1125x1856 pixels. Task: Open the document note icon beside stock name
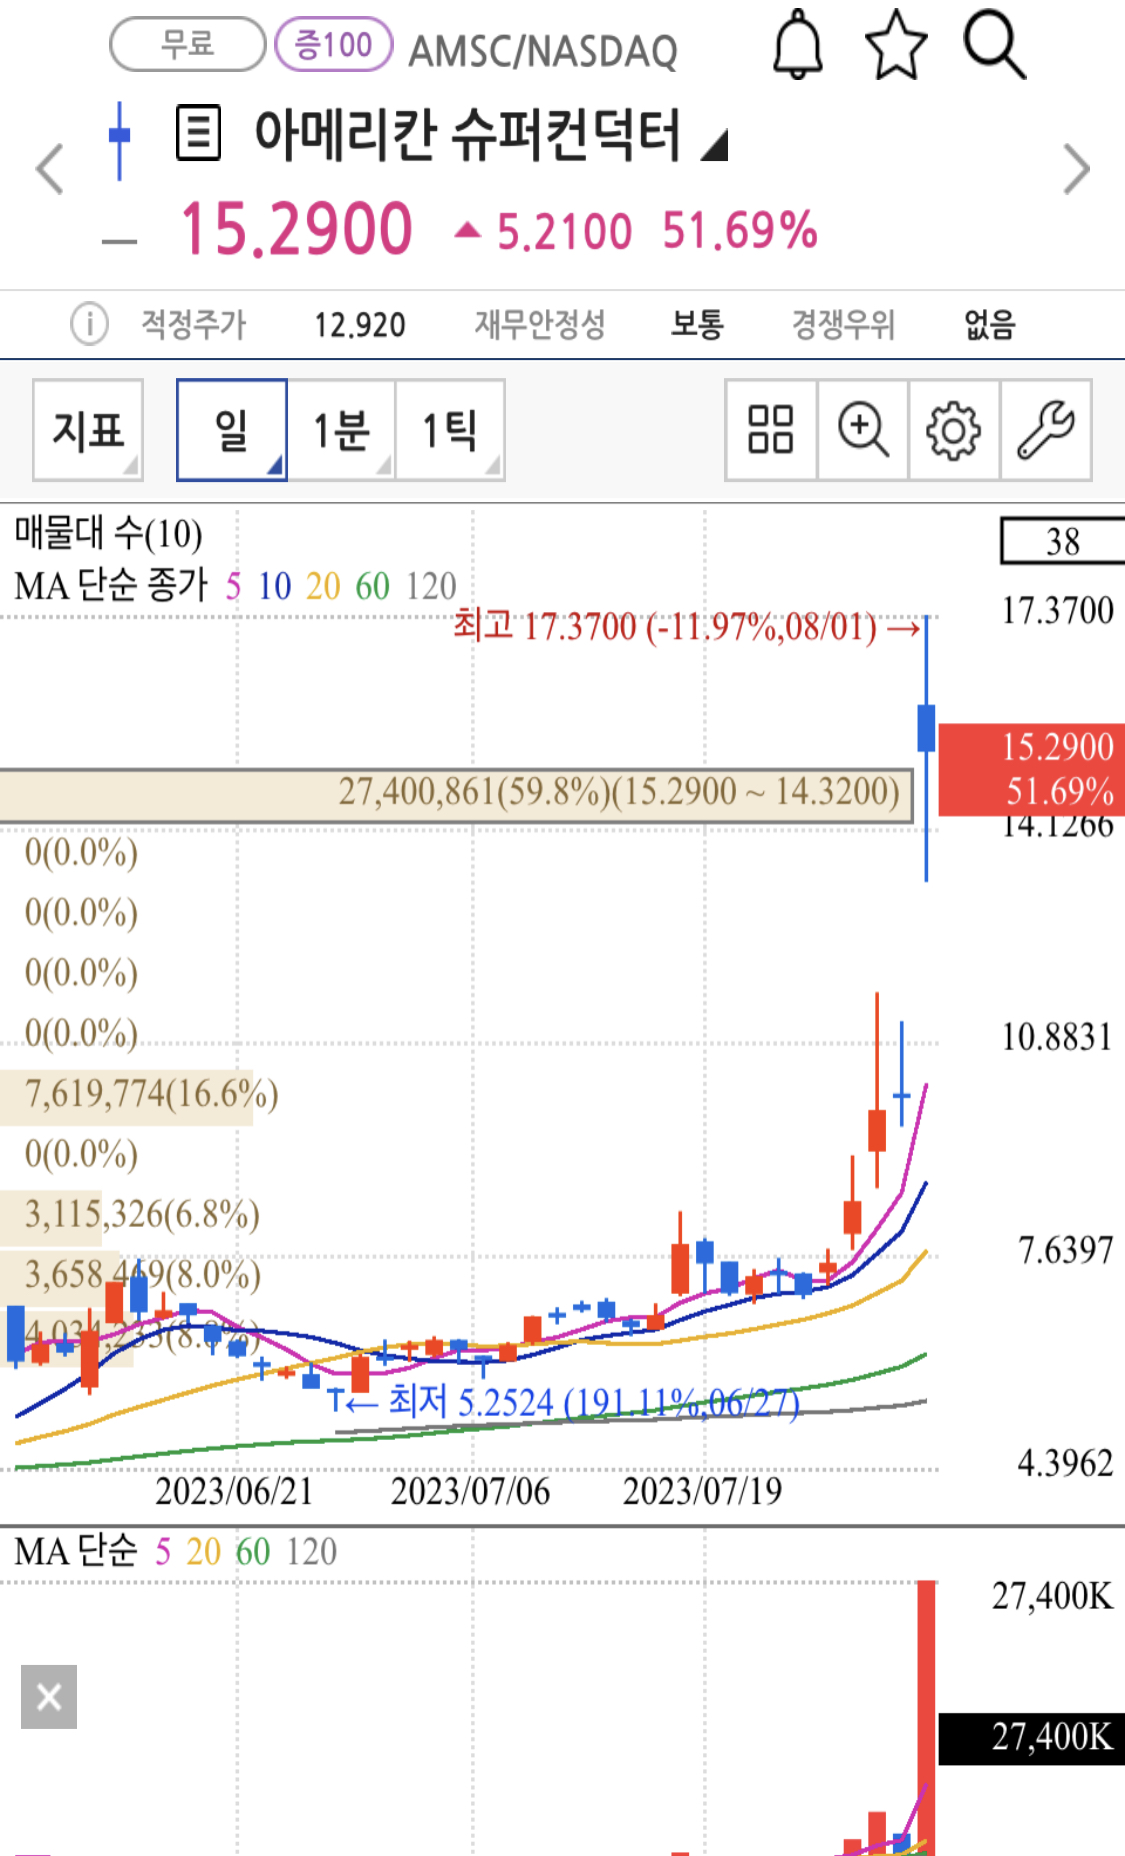click(198, 132)
